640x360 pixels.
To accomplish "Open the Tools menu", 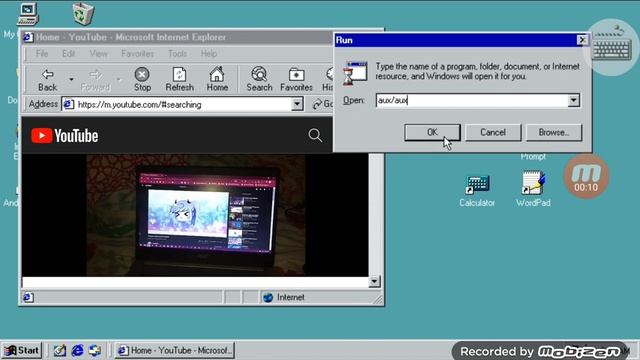I will 177,53.
